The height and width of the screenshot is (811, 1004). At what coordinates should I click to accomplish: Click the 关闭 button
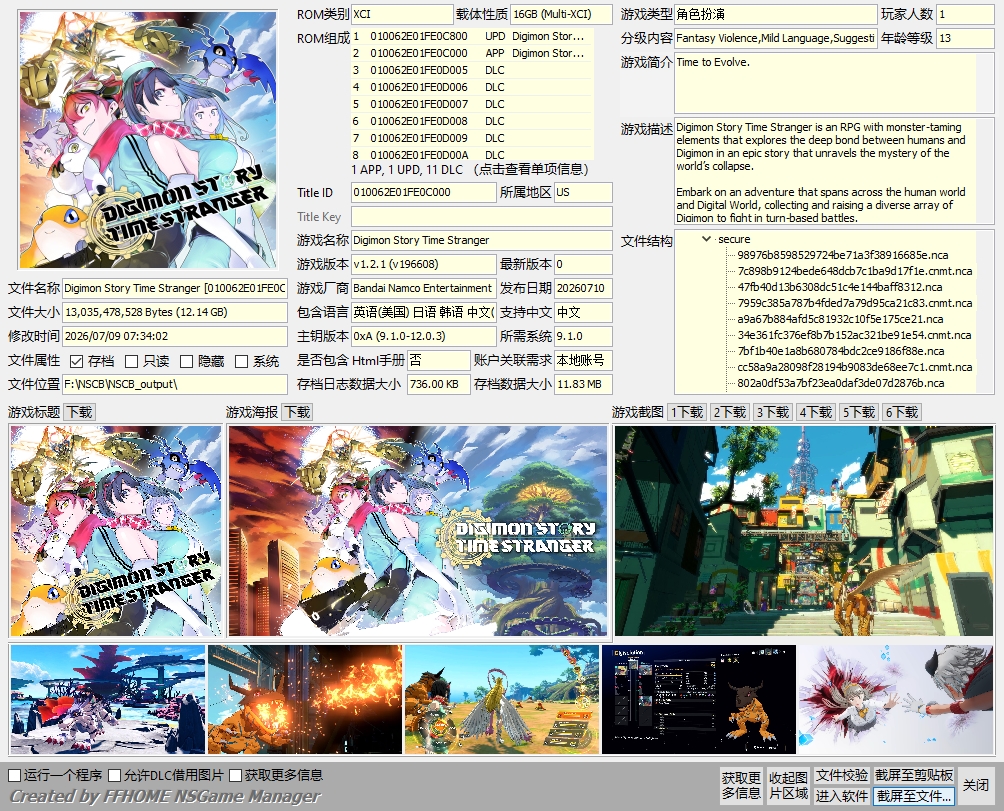click(x=976, y=785)
